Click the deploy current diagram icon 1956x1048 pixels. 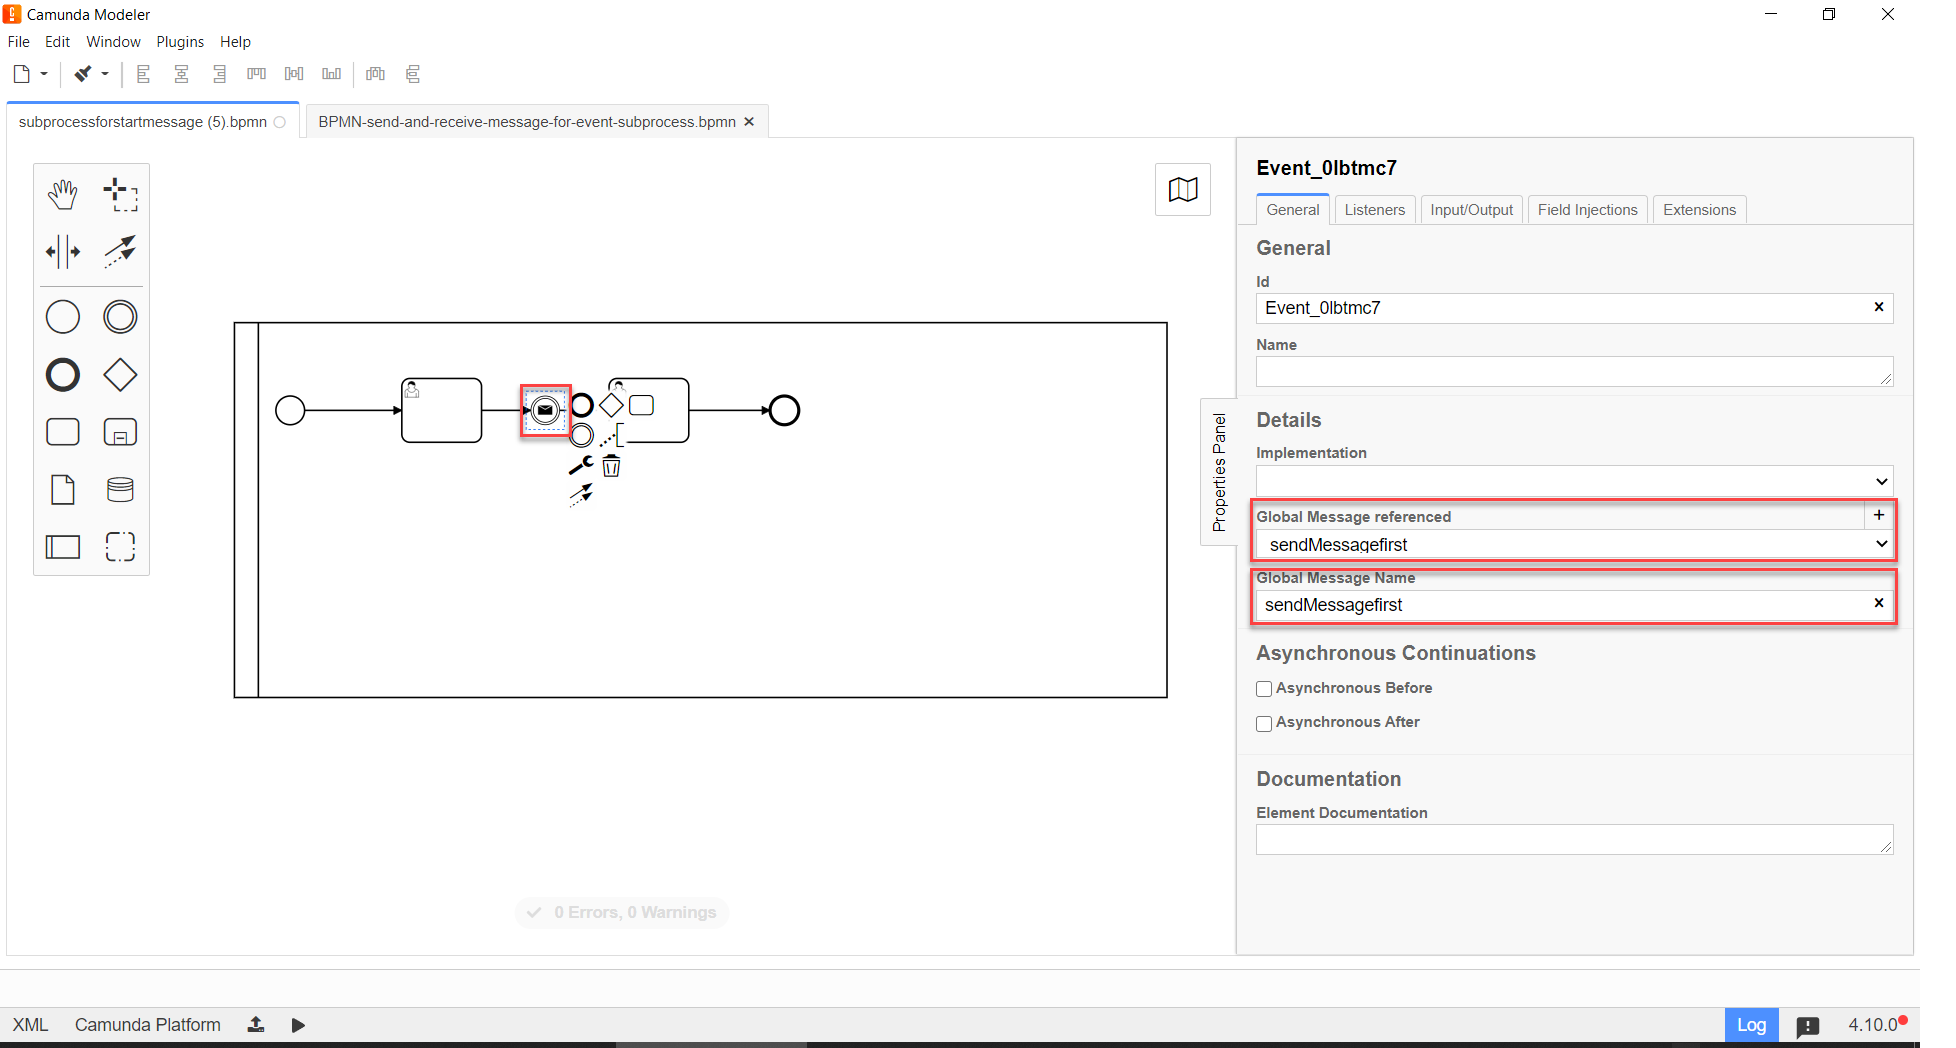tap(256, 1024)
